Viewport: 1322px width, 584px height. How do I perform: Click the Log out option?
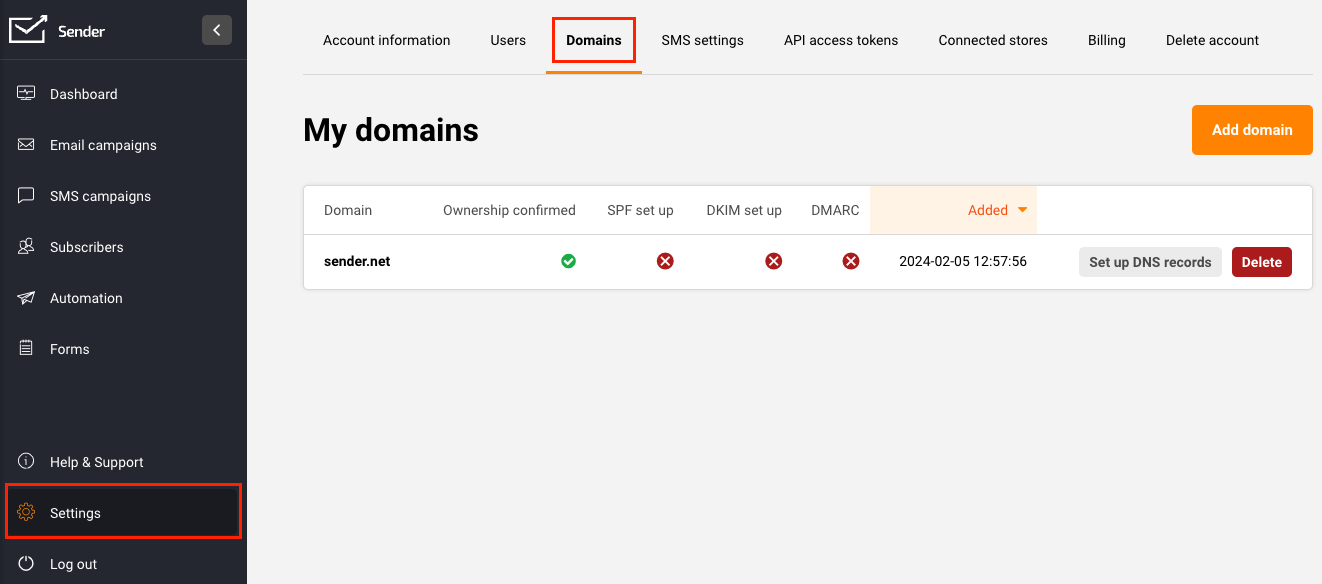[73, 564]
